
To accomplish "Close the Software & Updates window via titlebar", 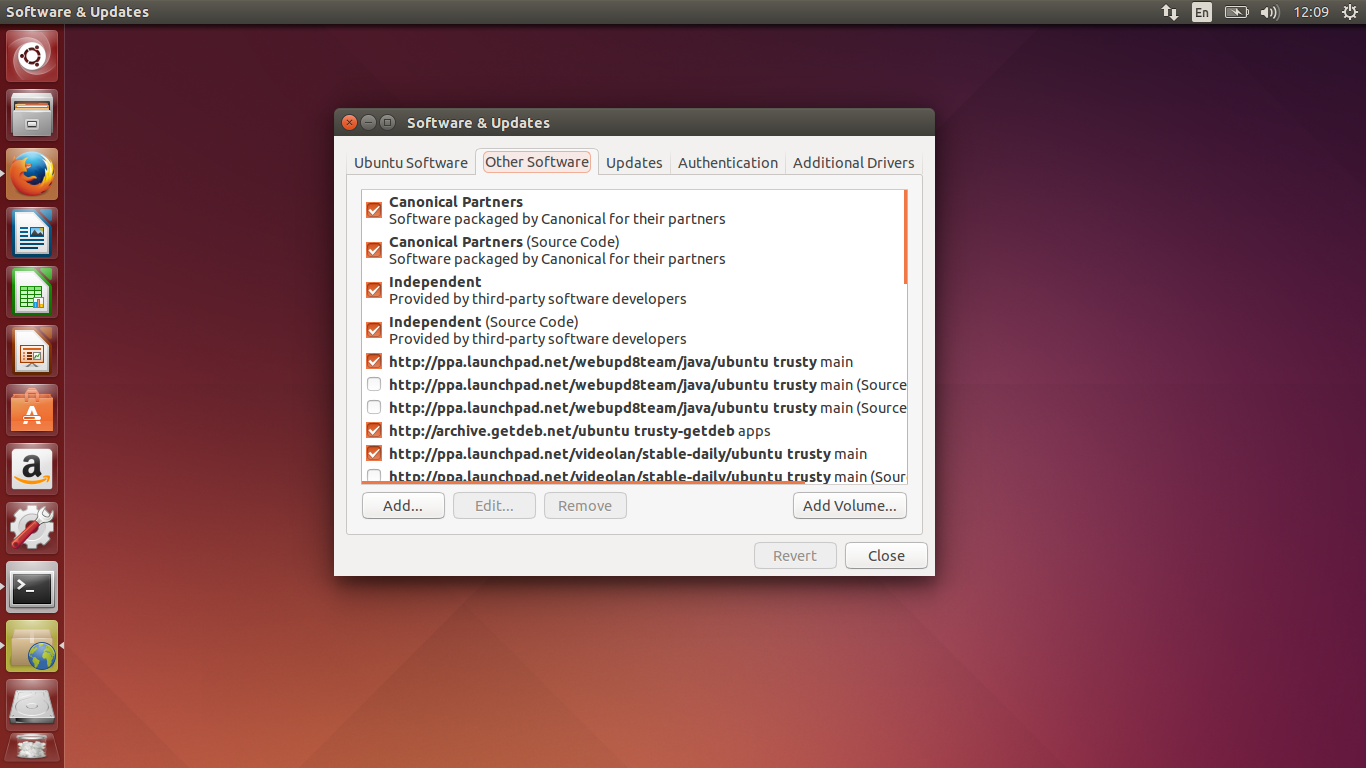I will point(349,122).
